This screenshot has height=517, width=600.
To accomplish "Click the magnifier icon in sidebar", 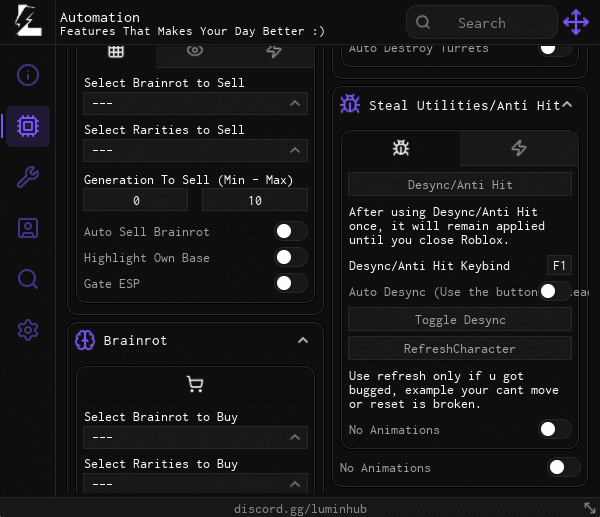I will point(28,279).
